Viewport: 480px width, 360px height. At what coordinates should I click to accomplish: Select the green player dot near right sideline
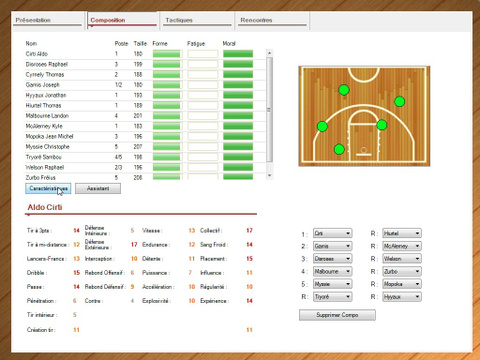399,101
